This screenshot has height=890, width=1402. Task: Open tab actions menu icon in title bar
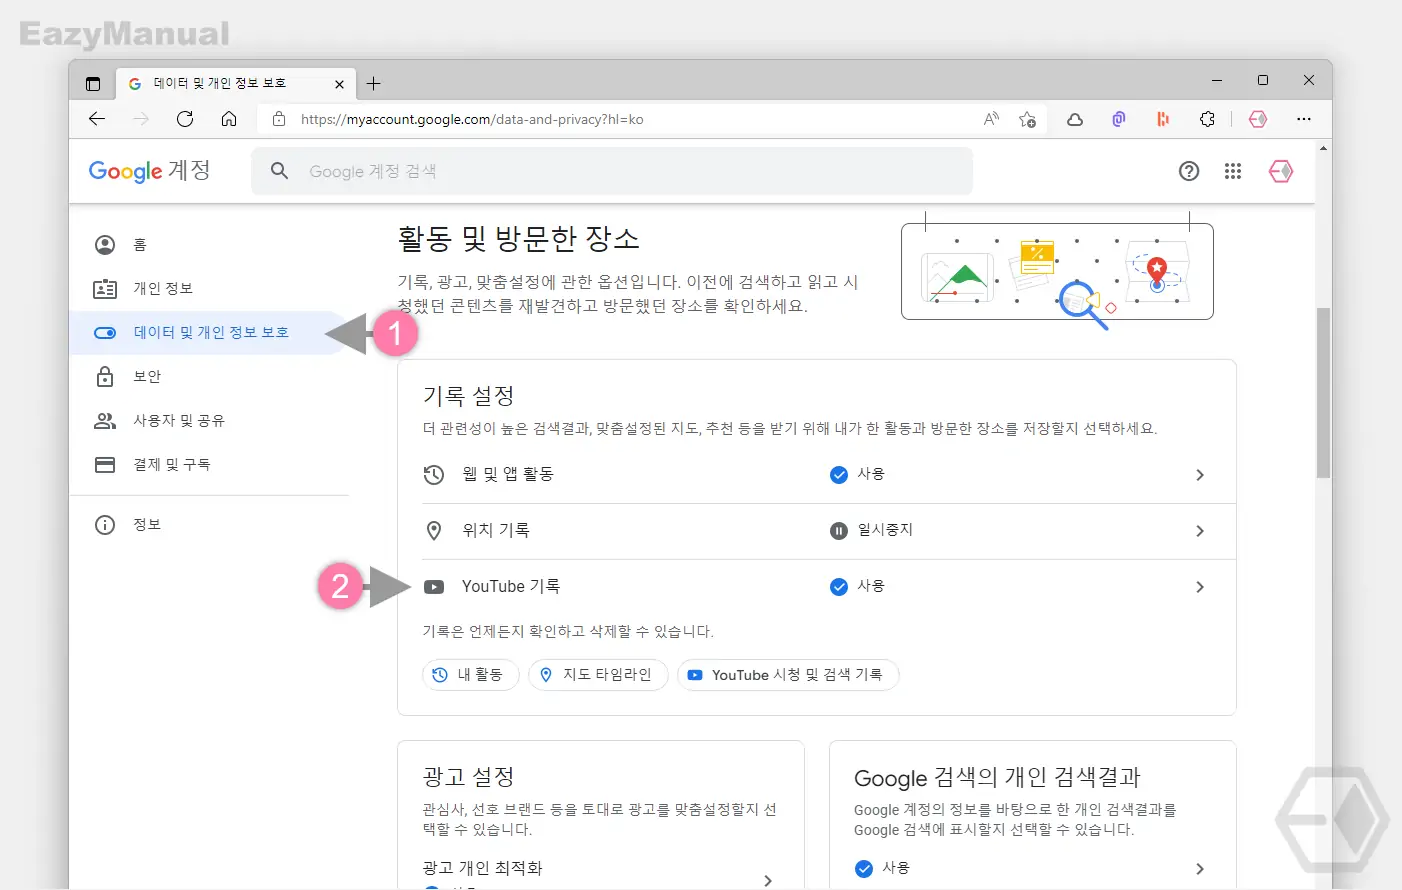point(93,84)
